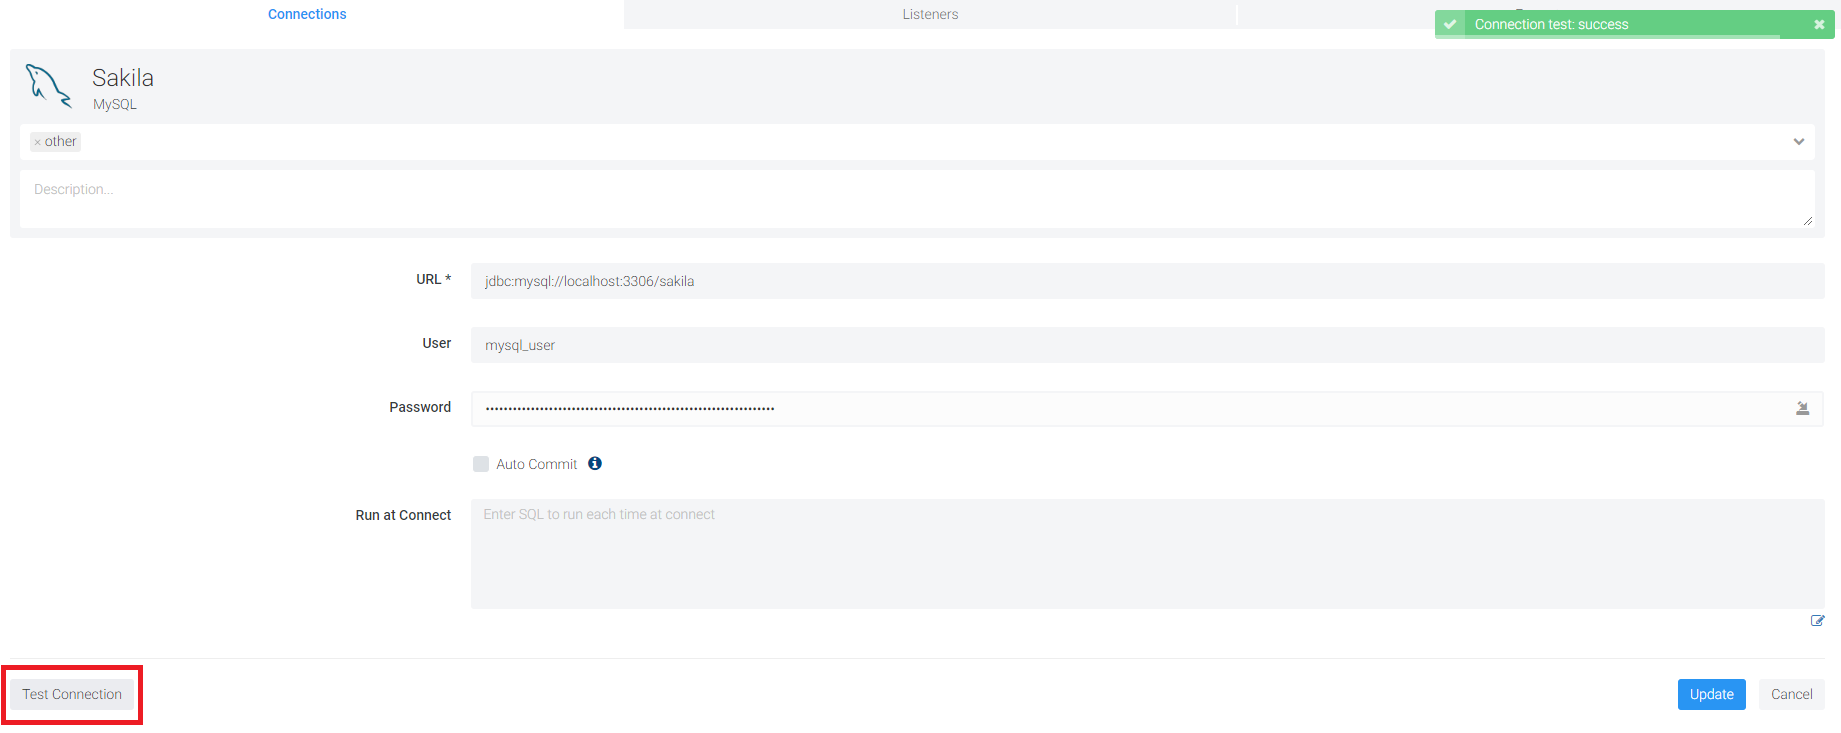The height and width of the screenshot is (733, 1841).
Task: Enable the Auto Commit checkbox
Action: click(481, 464)
